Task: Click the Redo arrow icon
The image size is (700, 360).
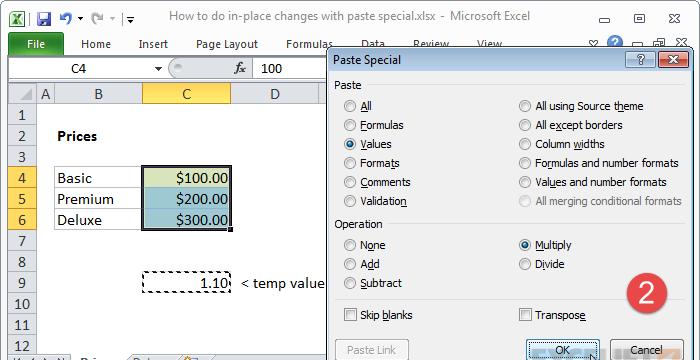Action: 97,18
